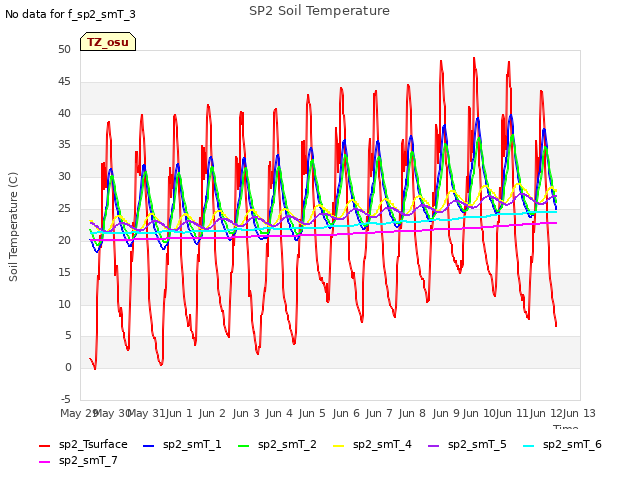Click the chart title SP2 Soil Temperature
The width and height of the screenshot is (640, 480).
click(320, 11)
